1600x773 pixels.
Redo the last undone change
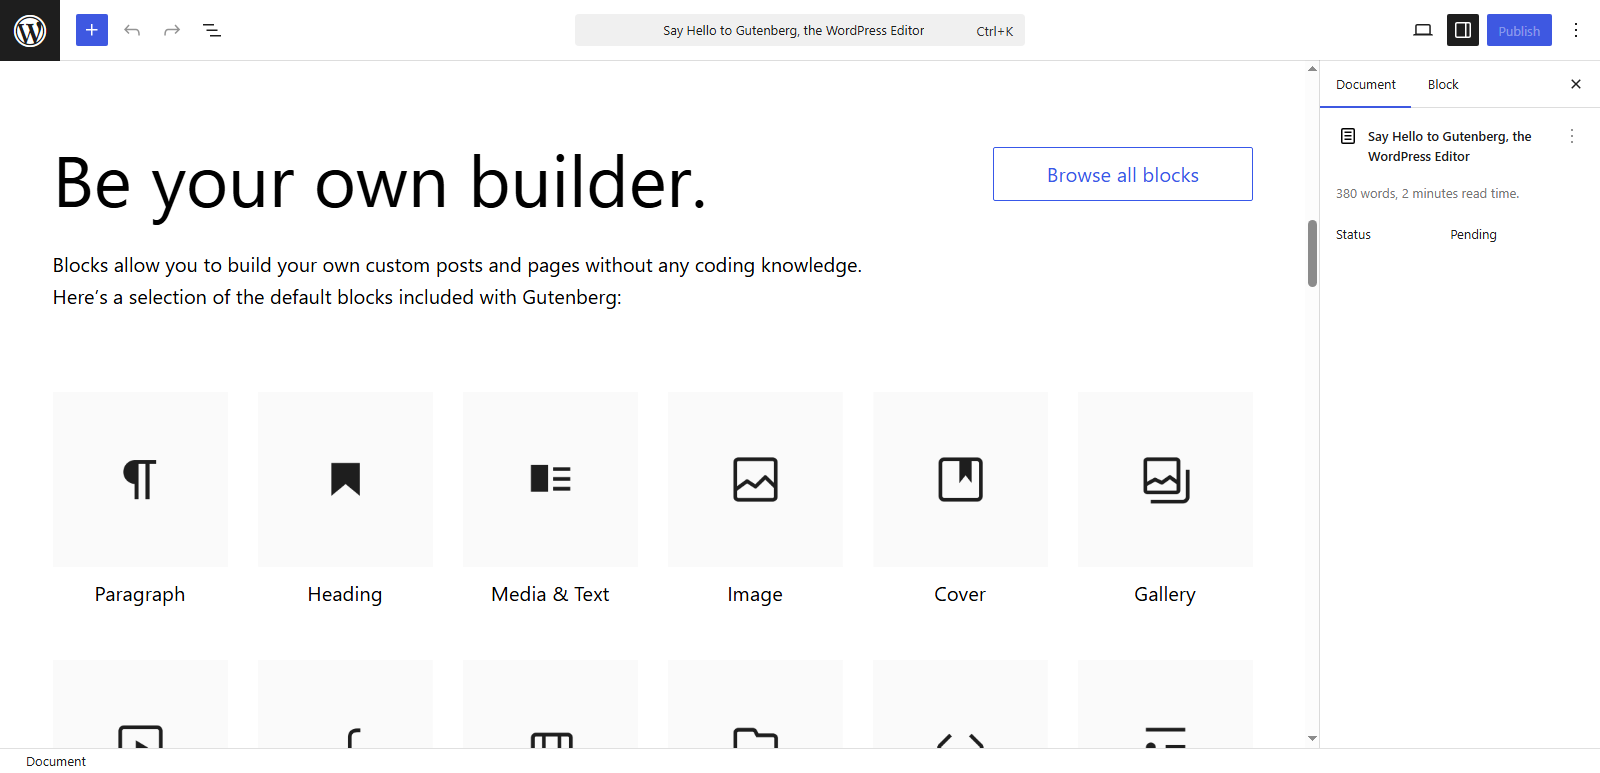(x=172, y=30)
